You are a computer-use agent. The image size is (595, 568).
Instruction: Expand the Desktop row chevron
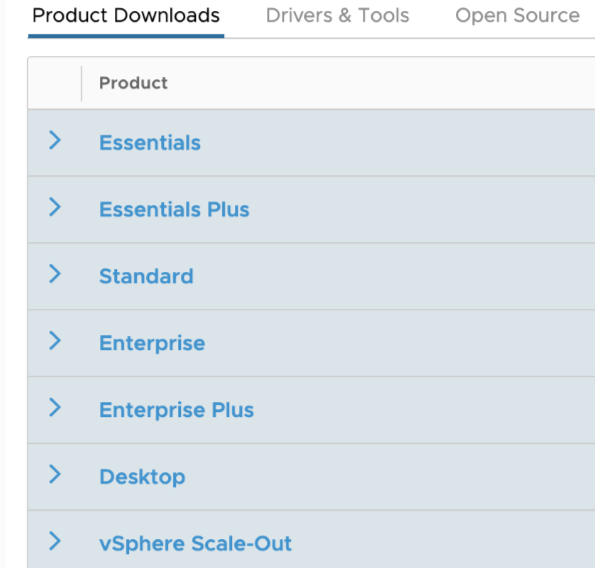tap(55, 474)
